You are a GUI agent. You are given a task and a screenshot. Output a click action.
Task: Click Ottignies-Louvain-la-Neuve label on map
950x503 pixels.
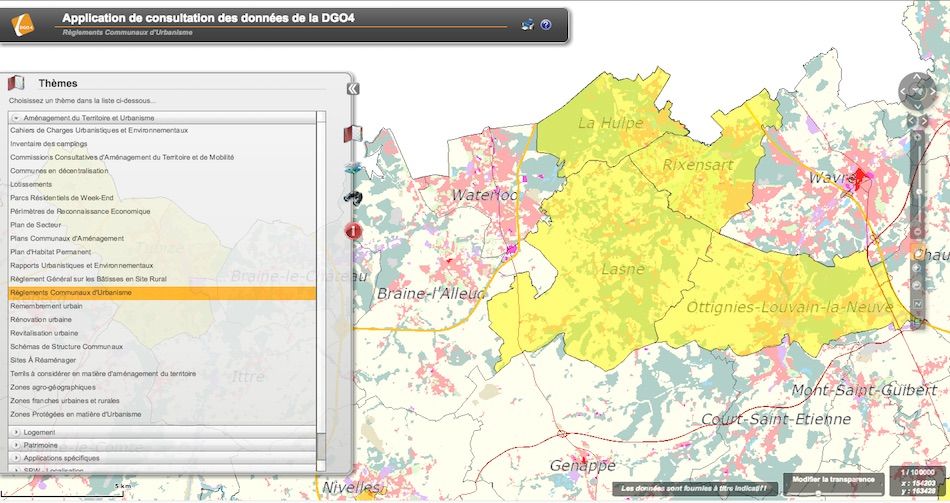(x=789, y=307)
